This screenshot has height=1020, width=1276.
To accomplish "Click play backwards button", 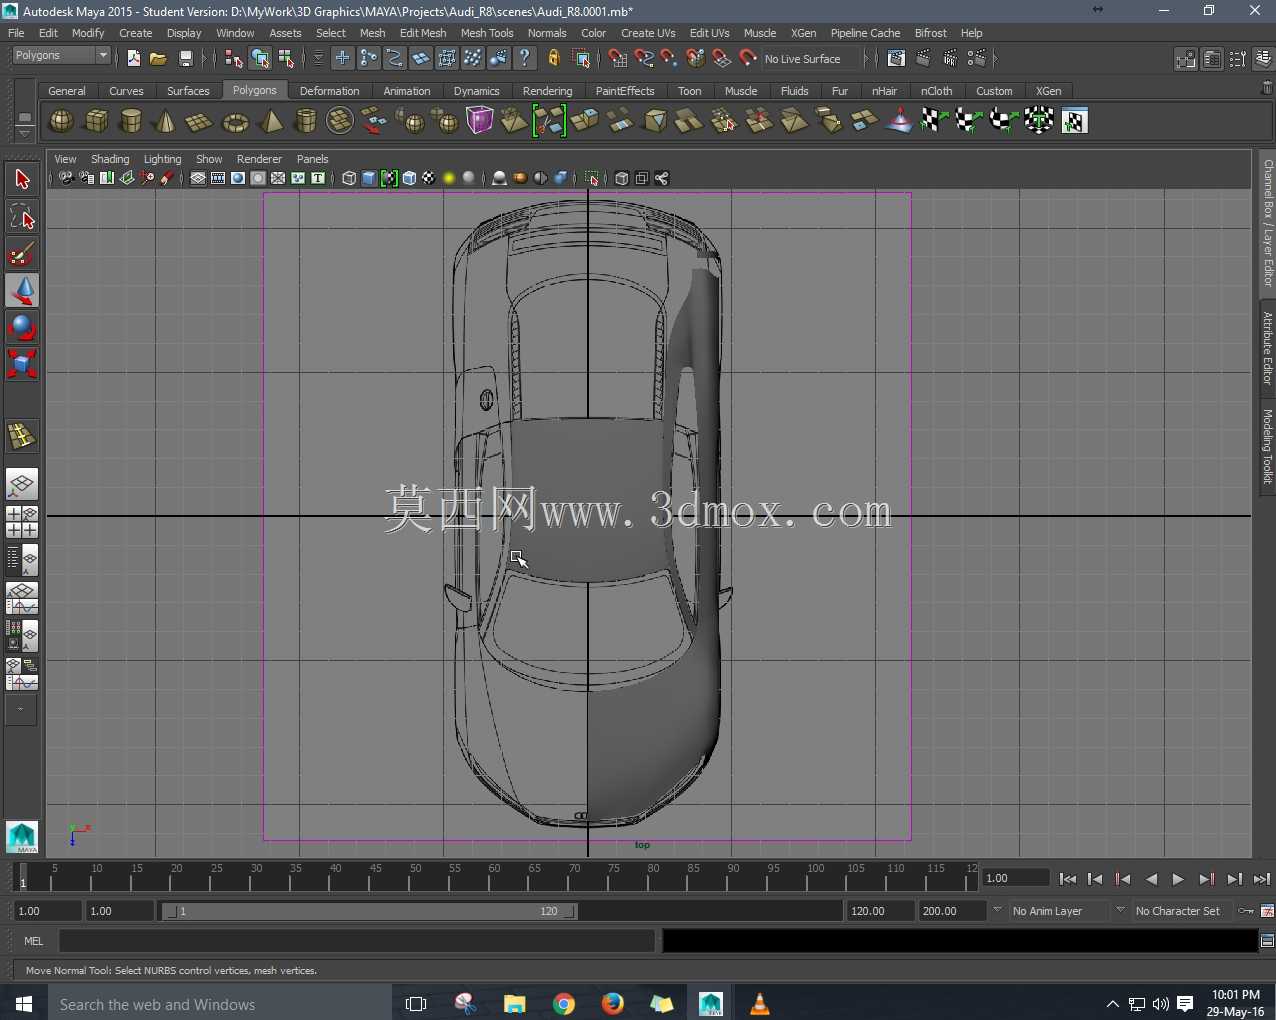I will [x=1151, y=879].
